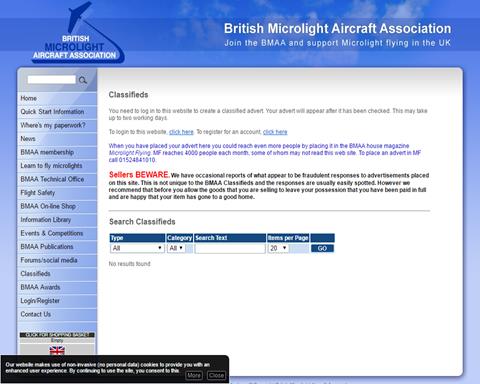Open the Information Library
Image resolution: width=480 pixels, height=384 pixels.
coord(57,220)
